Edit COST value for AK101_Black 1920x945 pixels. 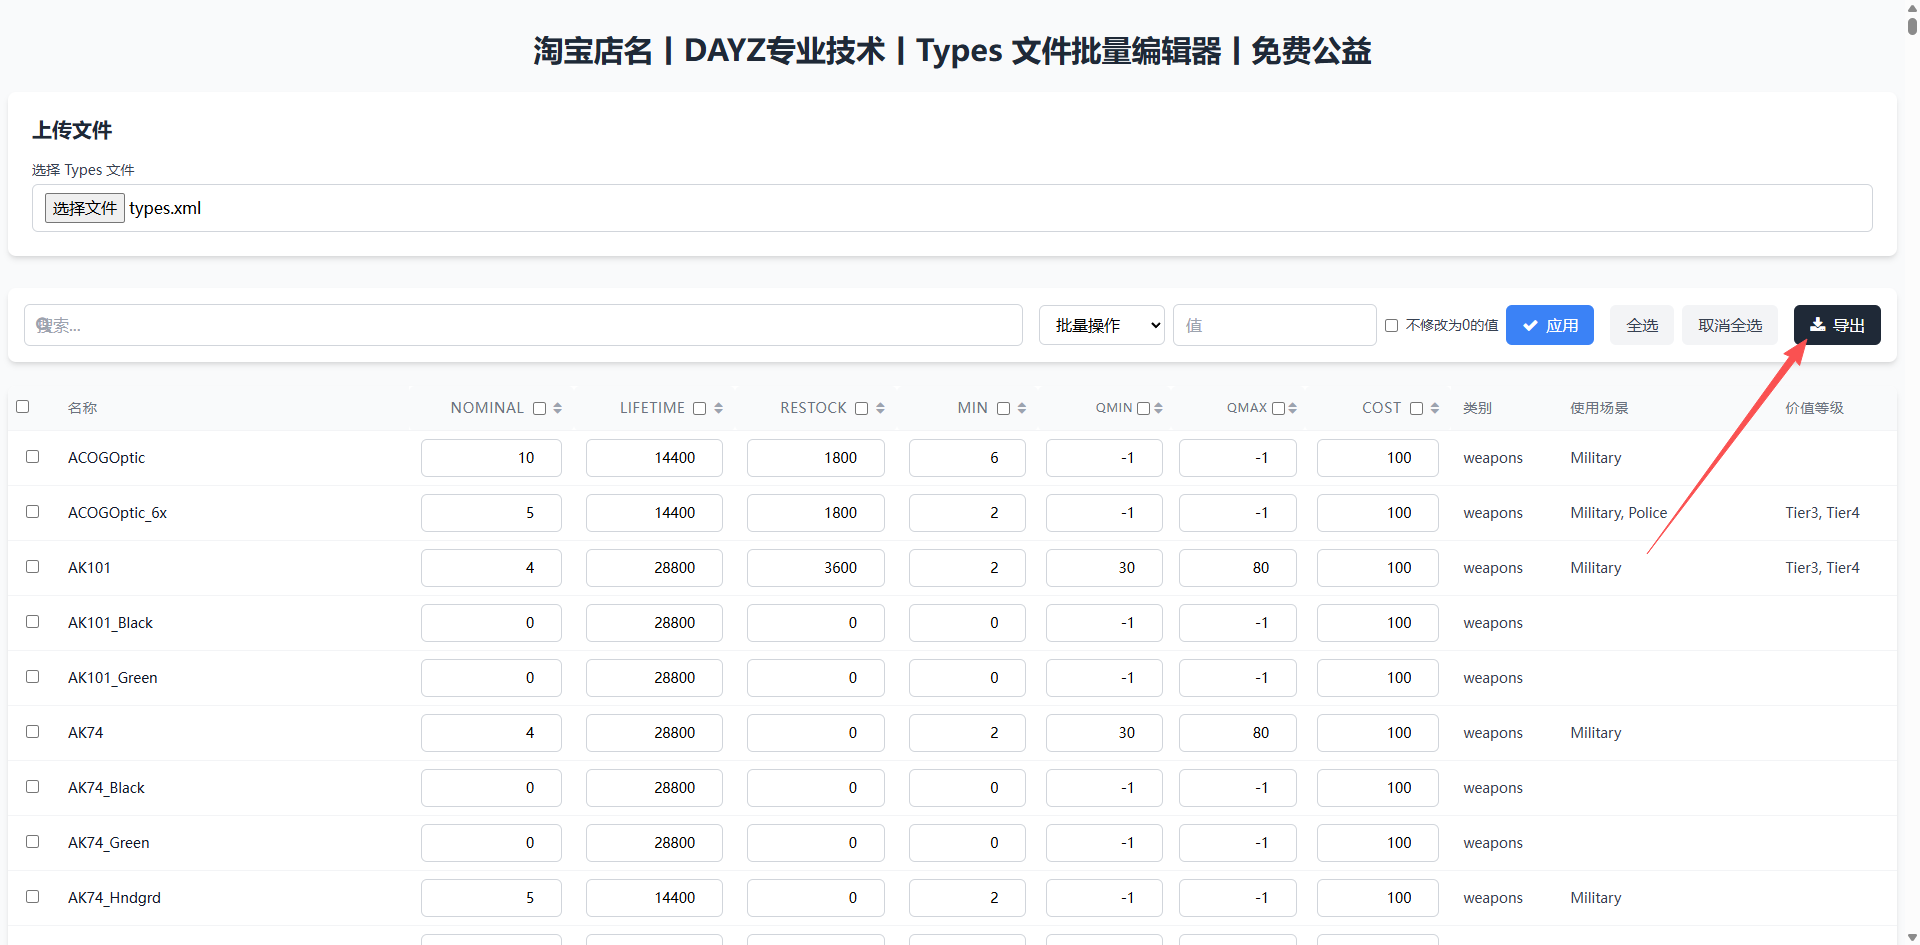(x=1378, y=623)
